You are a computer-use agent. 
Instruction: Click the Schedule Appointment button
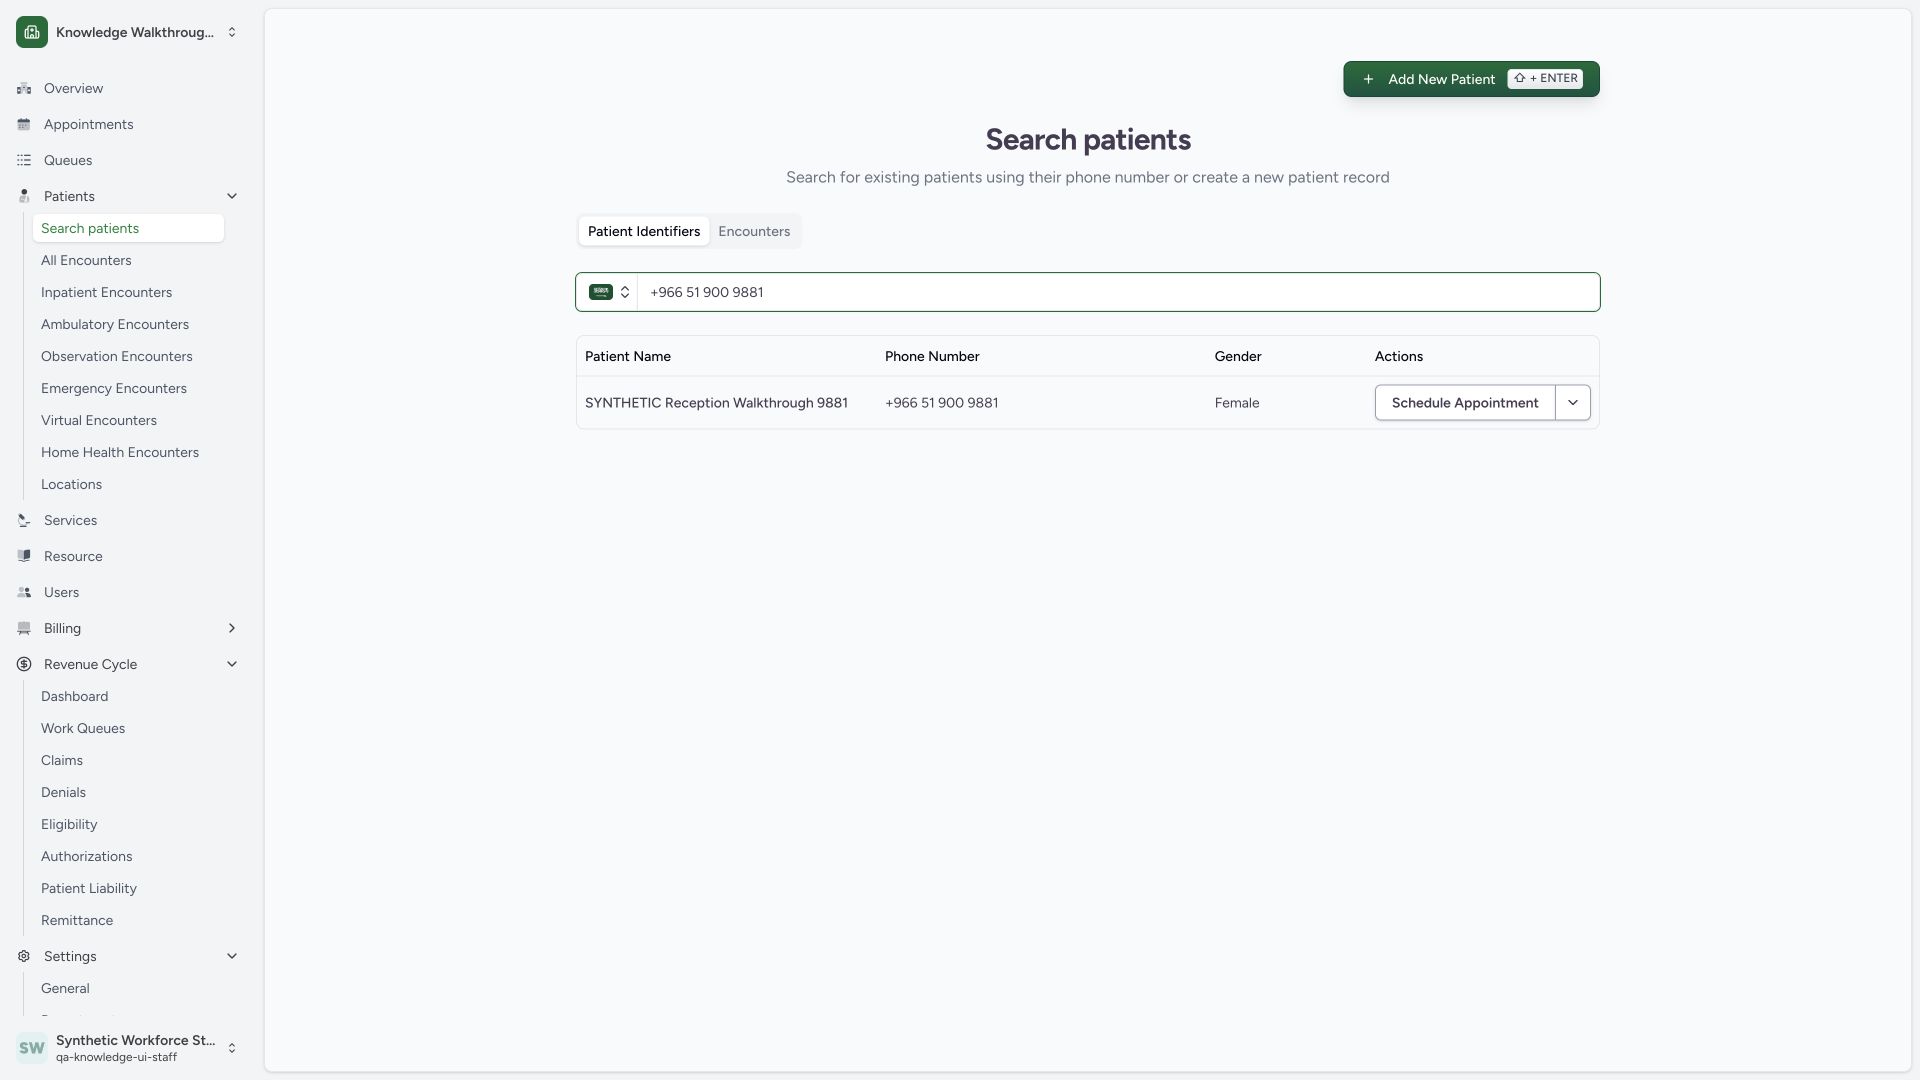click(1465, 403)
